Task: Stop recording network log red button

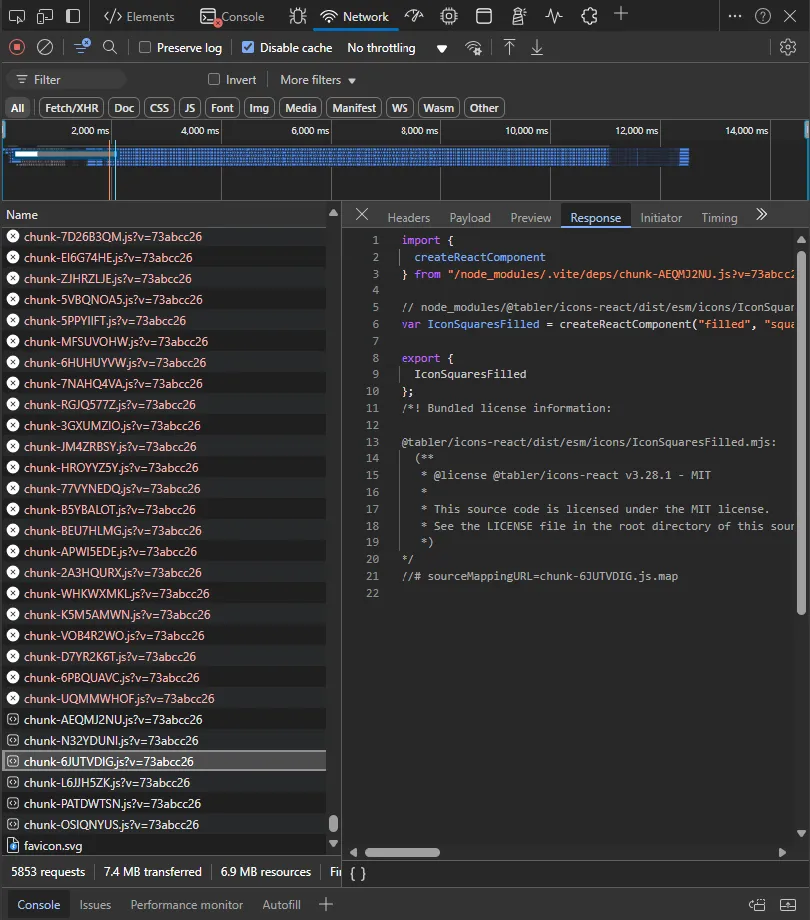Action: coord(17,47)
